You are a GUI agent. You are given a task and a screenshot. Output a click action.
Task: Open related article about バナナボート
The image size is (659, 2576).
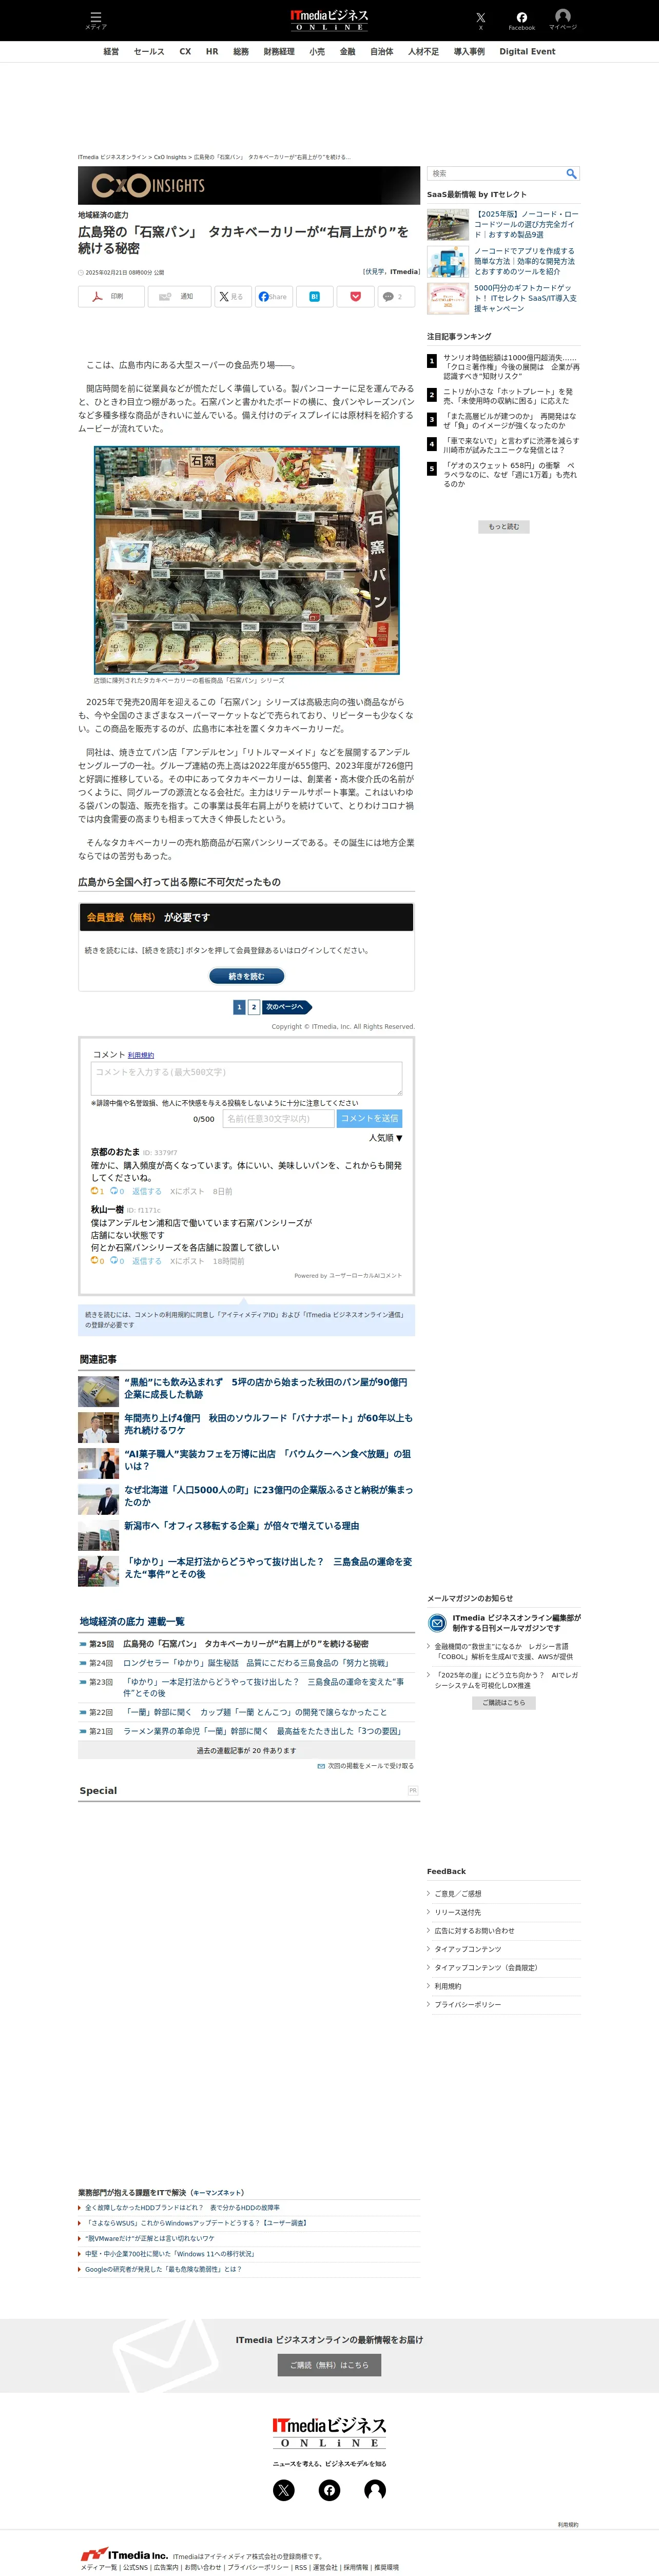[x=268, y=1424]
